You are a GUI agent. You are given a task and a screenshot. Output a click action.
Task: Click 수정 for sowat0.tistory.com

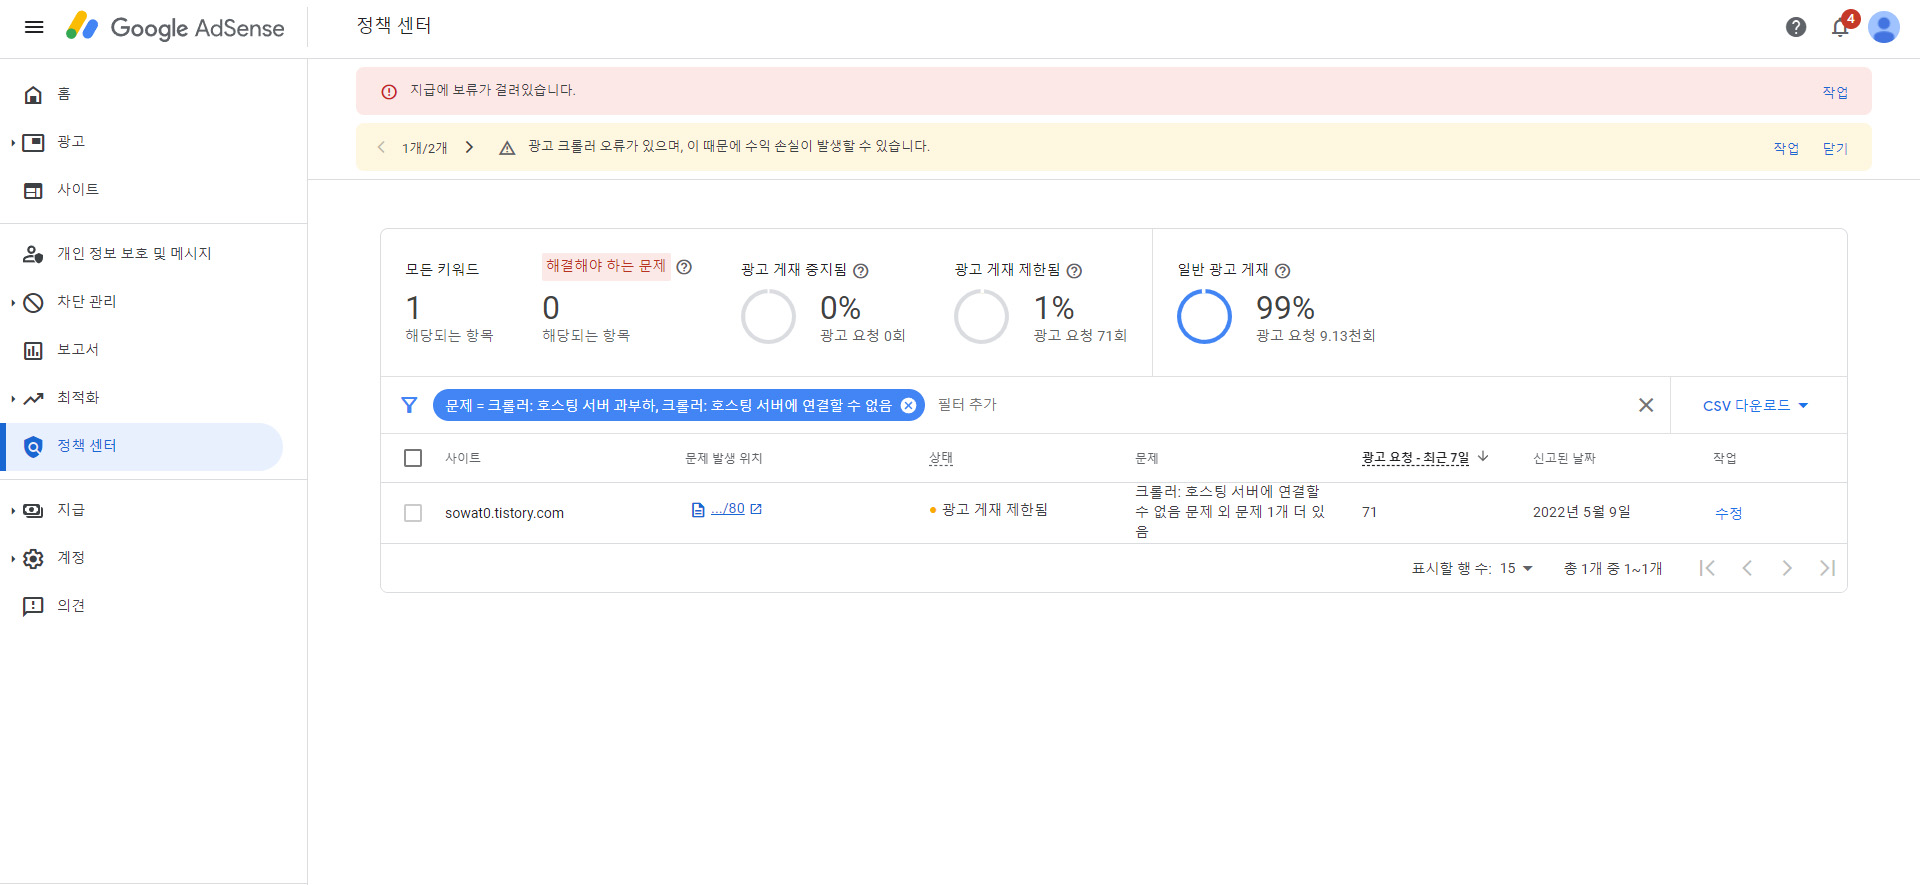[1728, 513]
